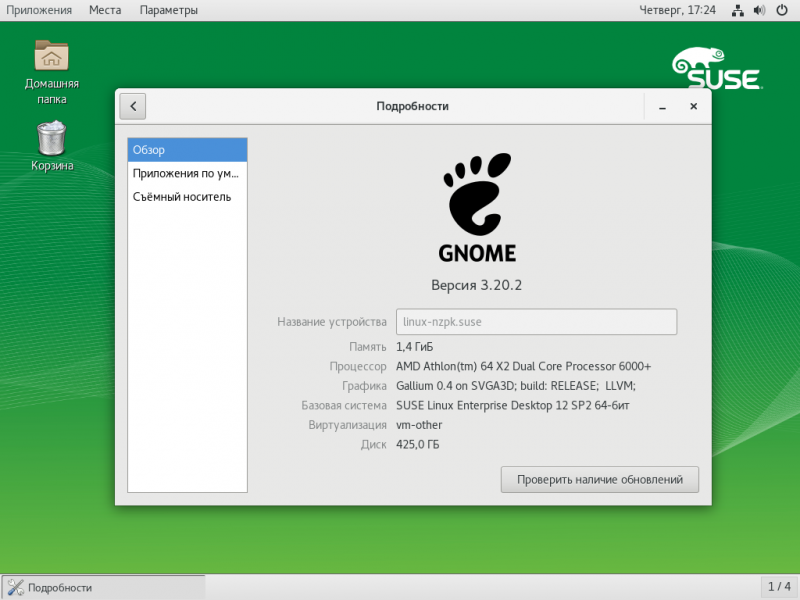
Task: Click the tools icon in the taskbar entry
Action: tap(15, 588)
